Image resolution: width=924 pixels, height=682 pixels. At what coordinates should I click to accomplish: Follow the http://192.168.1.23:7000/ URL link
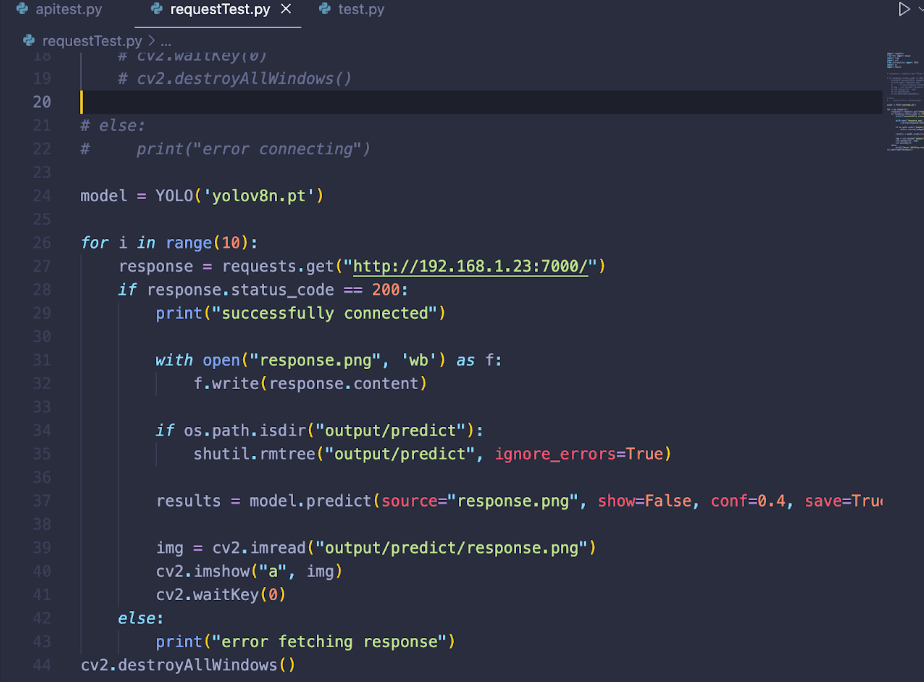click(475, 266)
